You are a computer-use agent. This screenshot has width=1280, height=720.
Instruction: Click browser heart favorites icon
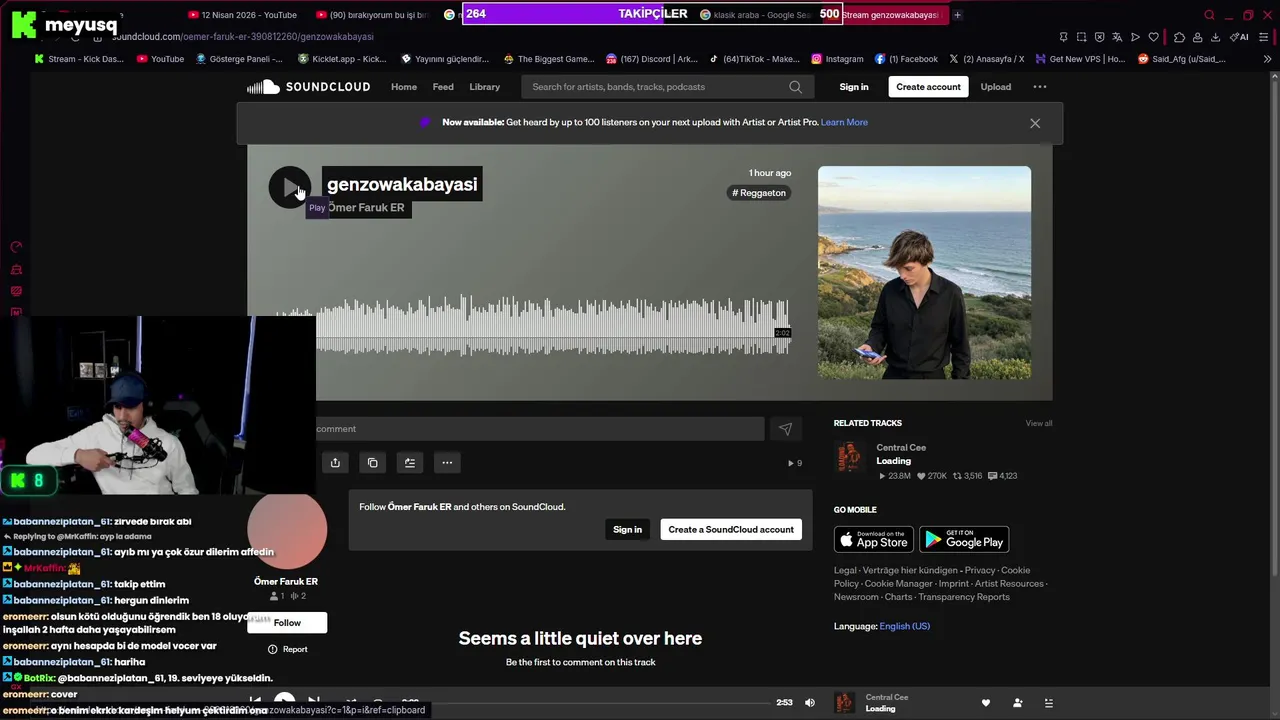(x=1153, y=37)
